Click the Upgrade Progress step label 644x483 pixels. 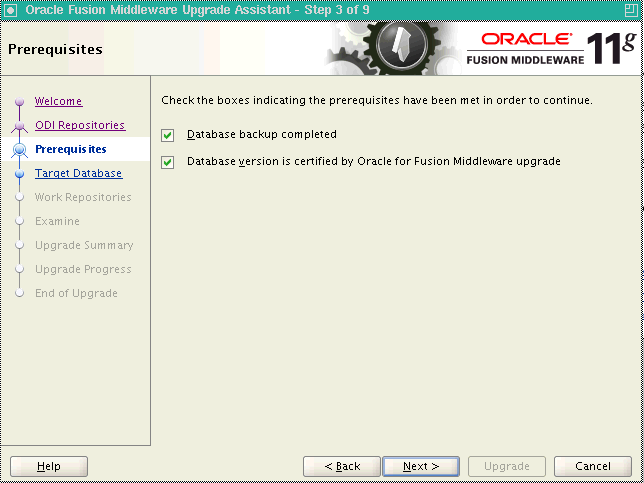83,269
